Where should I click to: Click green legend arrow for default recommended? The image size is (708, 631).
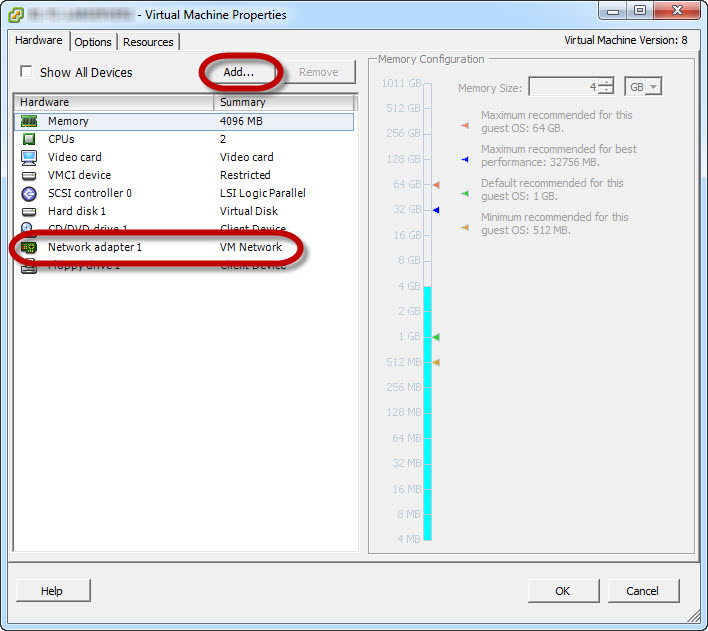point(465,193)
